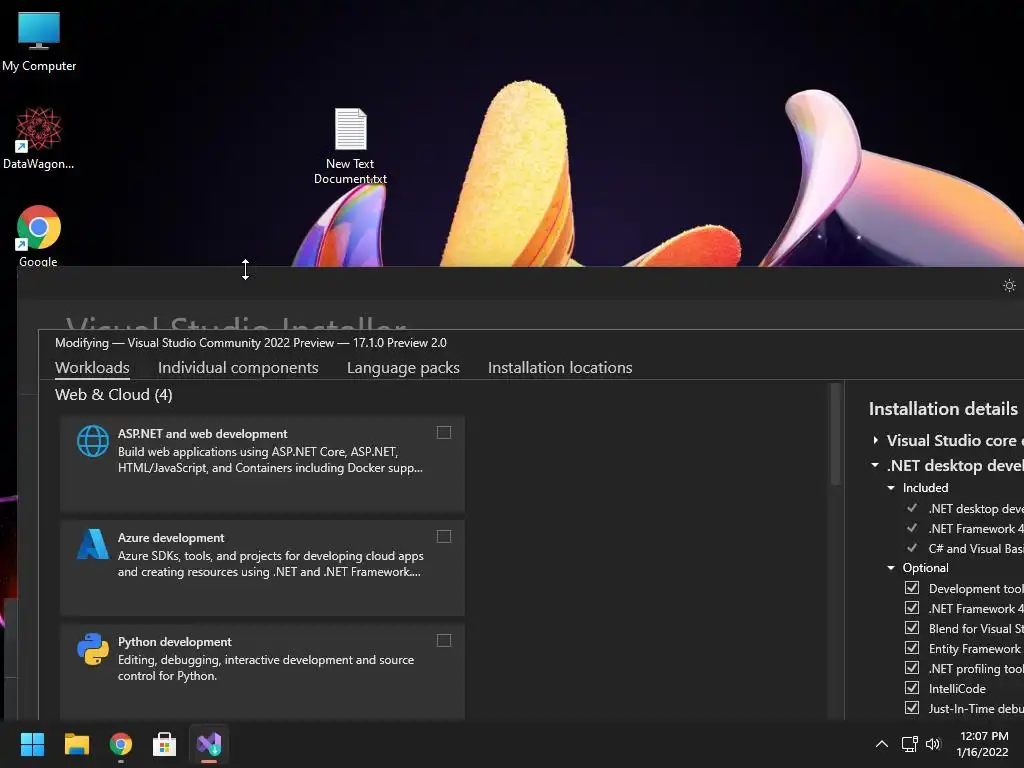Collapse .NET desktop development details
Screen dimensions: 1024x768
click(x=875, y=465)
